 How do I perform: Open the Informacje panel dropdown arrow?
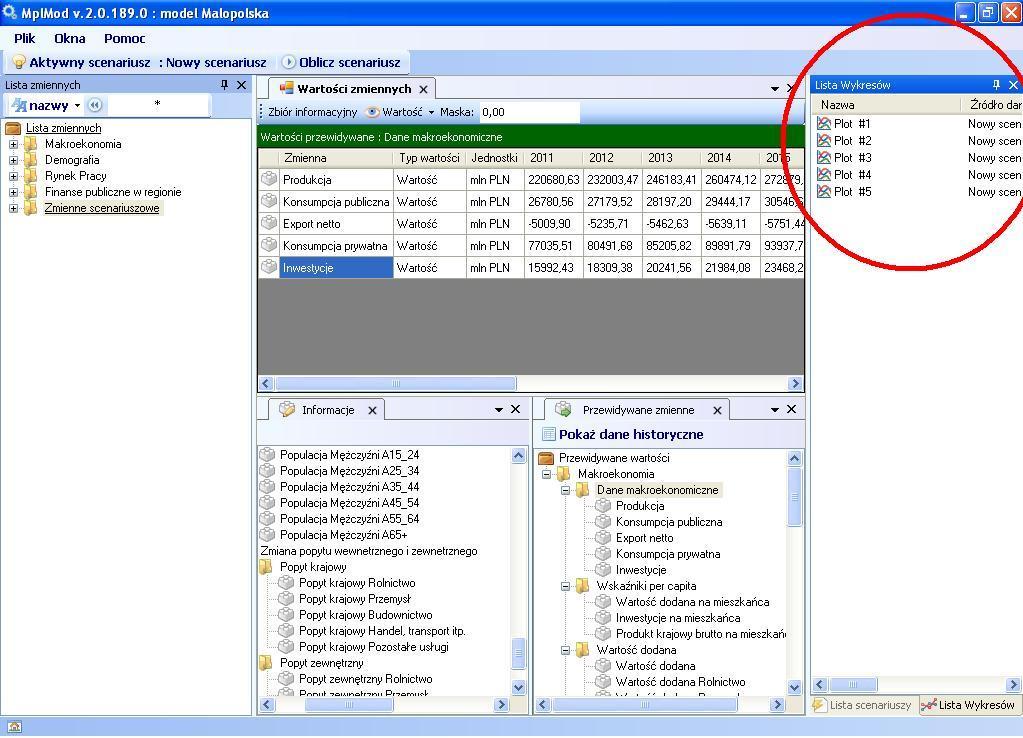(498, 410)
